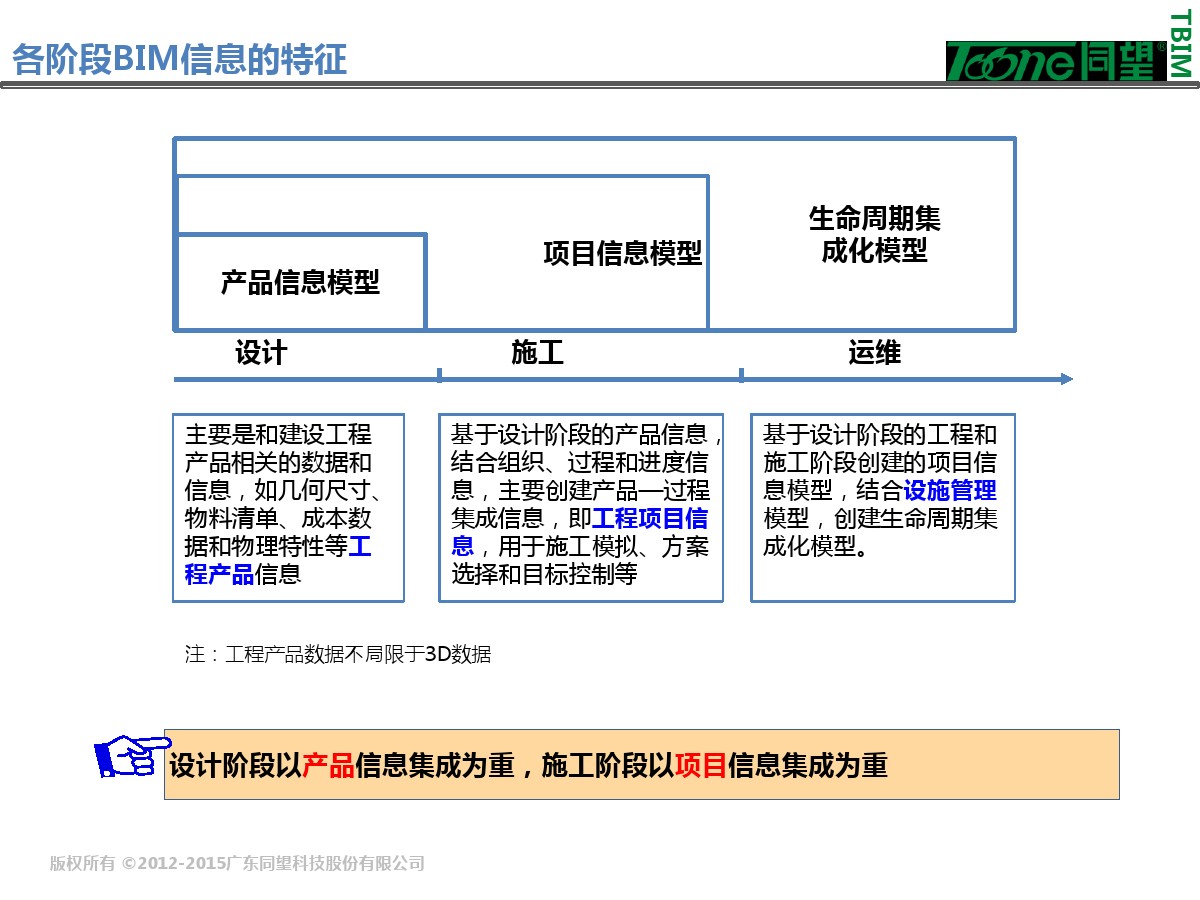Click the pointing hand icon
The width and height of the screenshot is (1200, 900).
click(131, 755)
